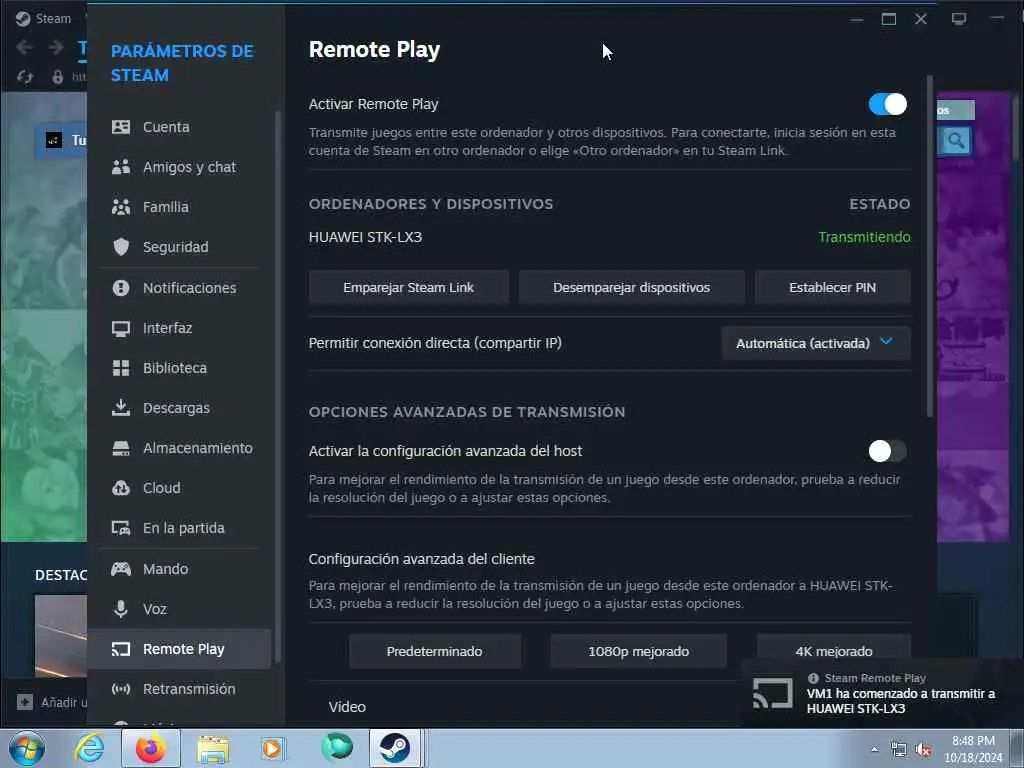Show hidden tray icons arrow

click(x=874, y=750)
